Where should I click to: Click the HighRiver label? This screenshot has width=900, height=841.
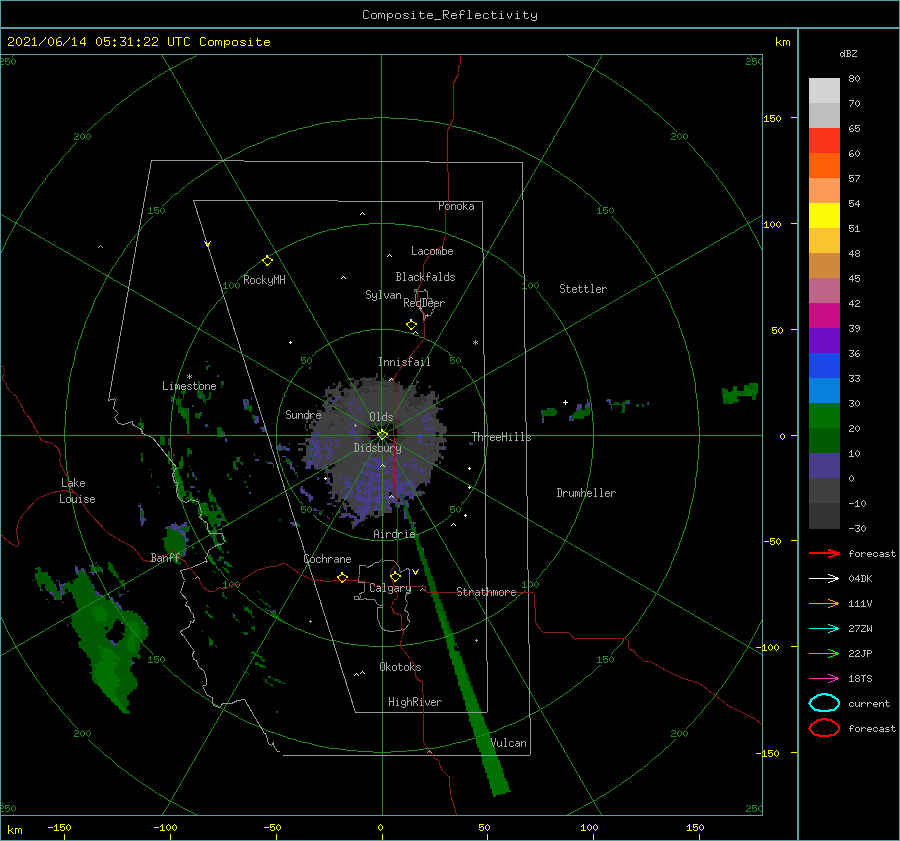point(415,702)
